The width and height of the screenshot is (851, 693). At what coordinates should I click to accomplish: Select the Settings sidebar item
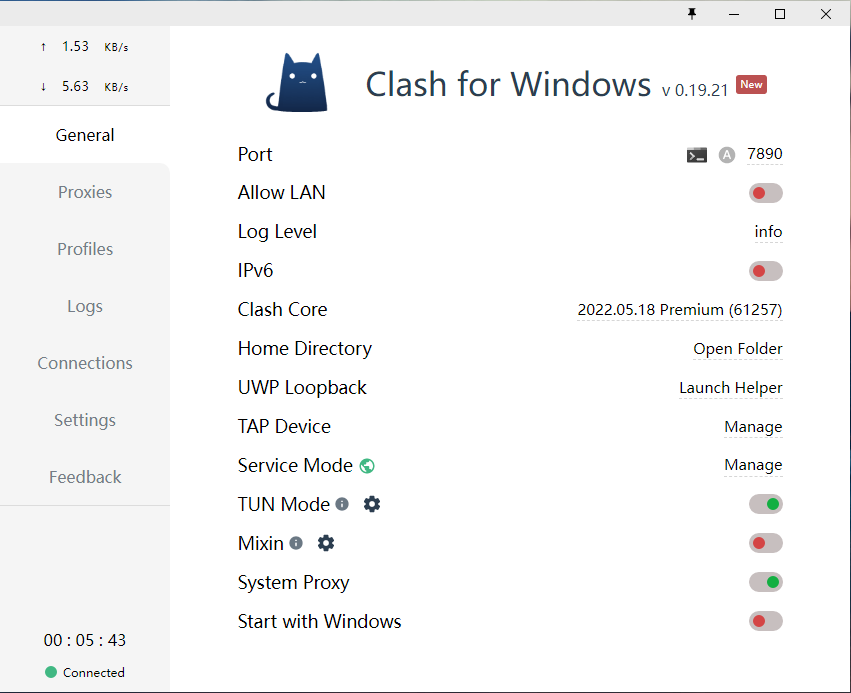[84, 420]
